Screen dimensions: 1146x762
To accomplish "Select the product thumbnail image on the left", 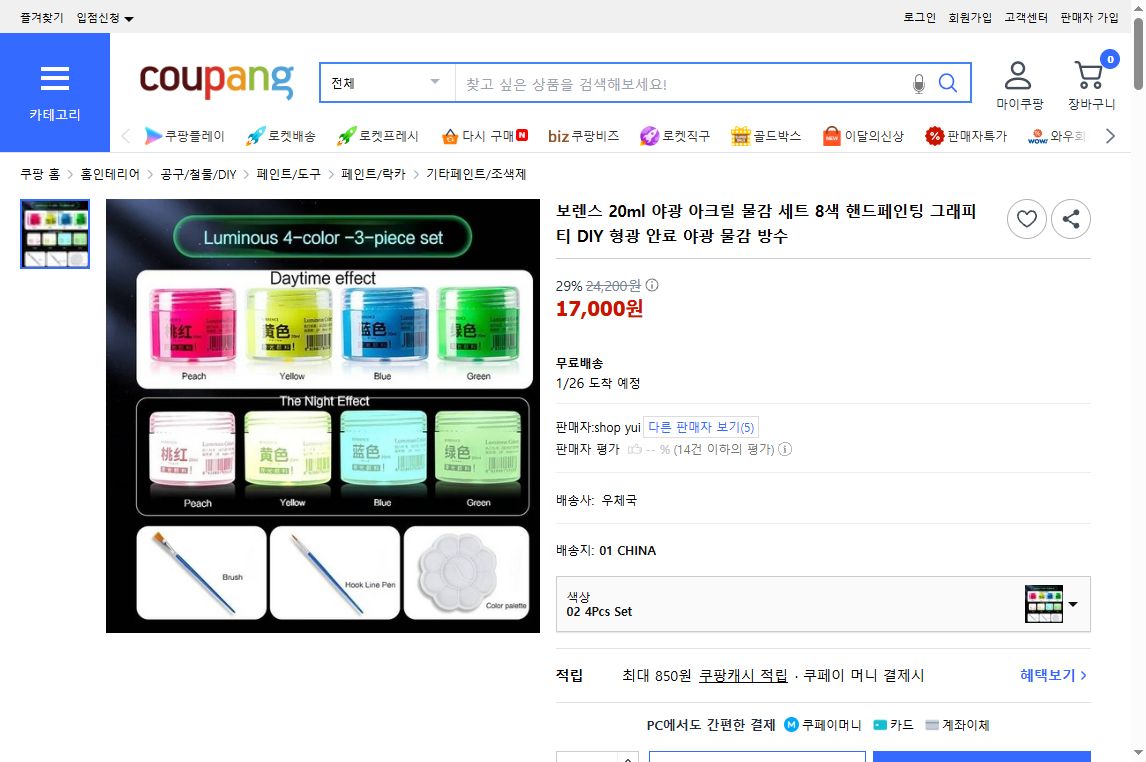I will (x=55, y=234).
